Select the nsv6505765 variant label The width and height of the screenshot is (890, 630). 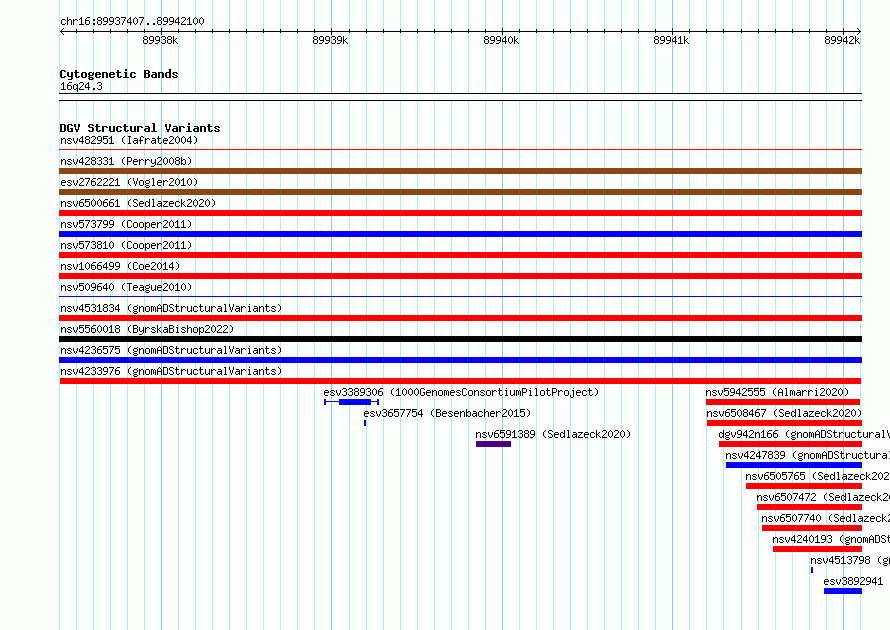tap(817, 476)
